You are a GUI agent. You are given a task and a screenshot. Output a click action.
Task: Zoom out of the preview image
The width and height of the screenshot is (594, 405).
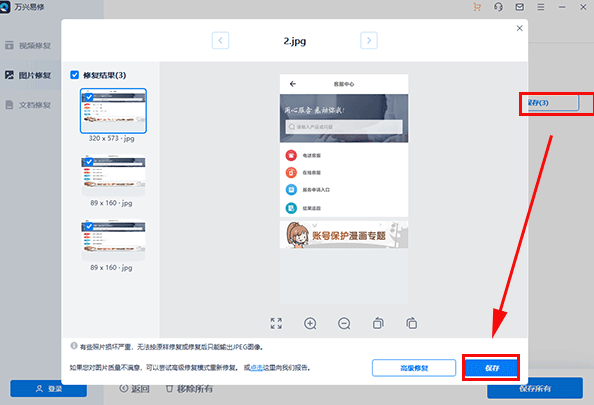click(344, 324)
